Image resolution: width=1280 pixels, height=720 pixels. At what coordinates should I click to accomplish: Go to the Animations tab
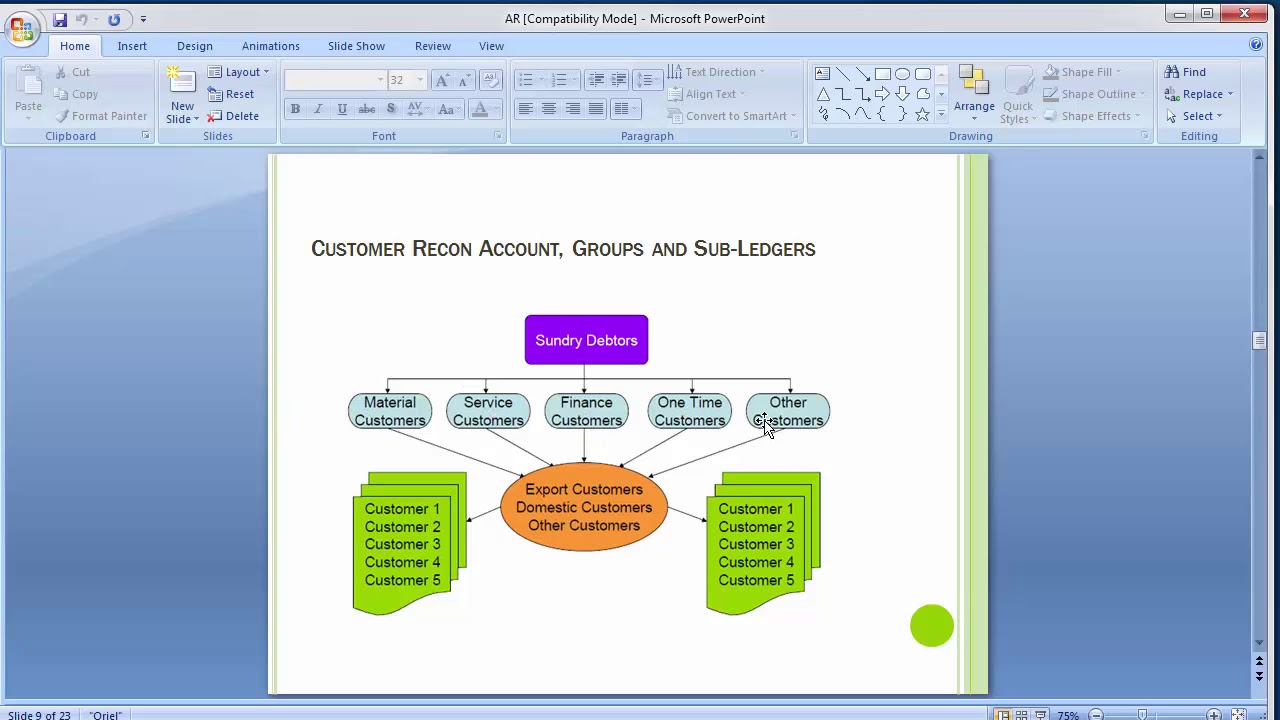270,46
